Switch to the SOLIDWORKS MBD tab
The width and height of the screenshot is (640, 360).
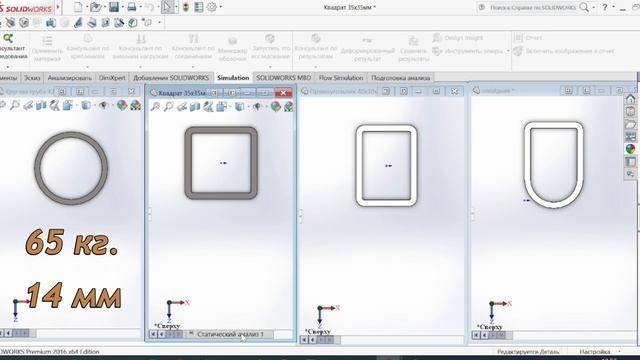tap(283, 78)
